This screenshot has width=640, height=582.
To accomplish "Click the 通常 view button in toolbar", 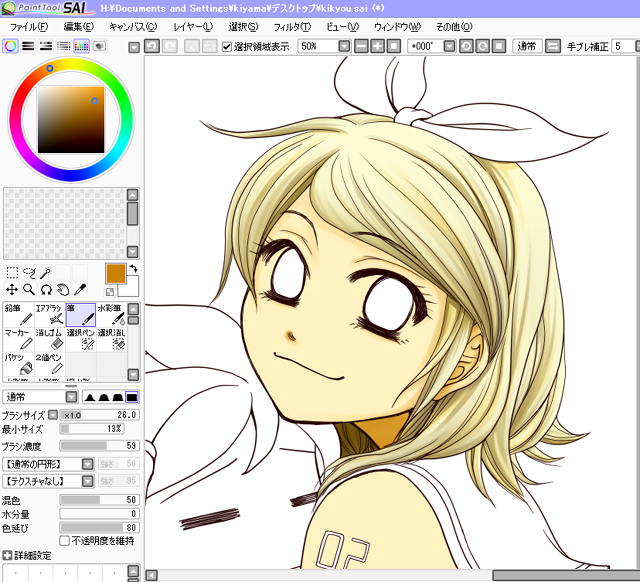I will (x=527, y=46).
